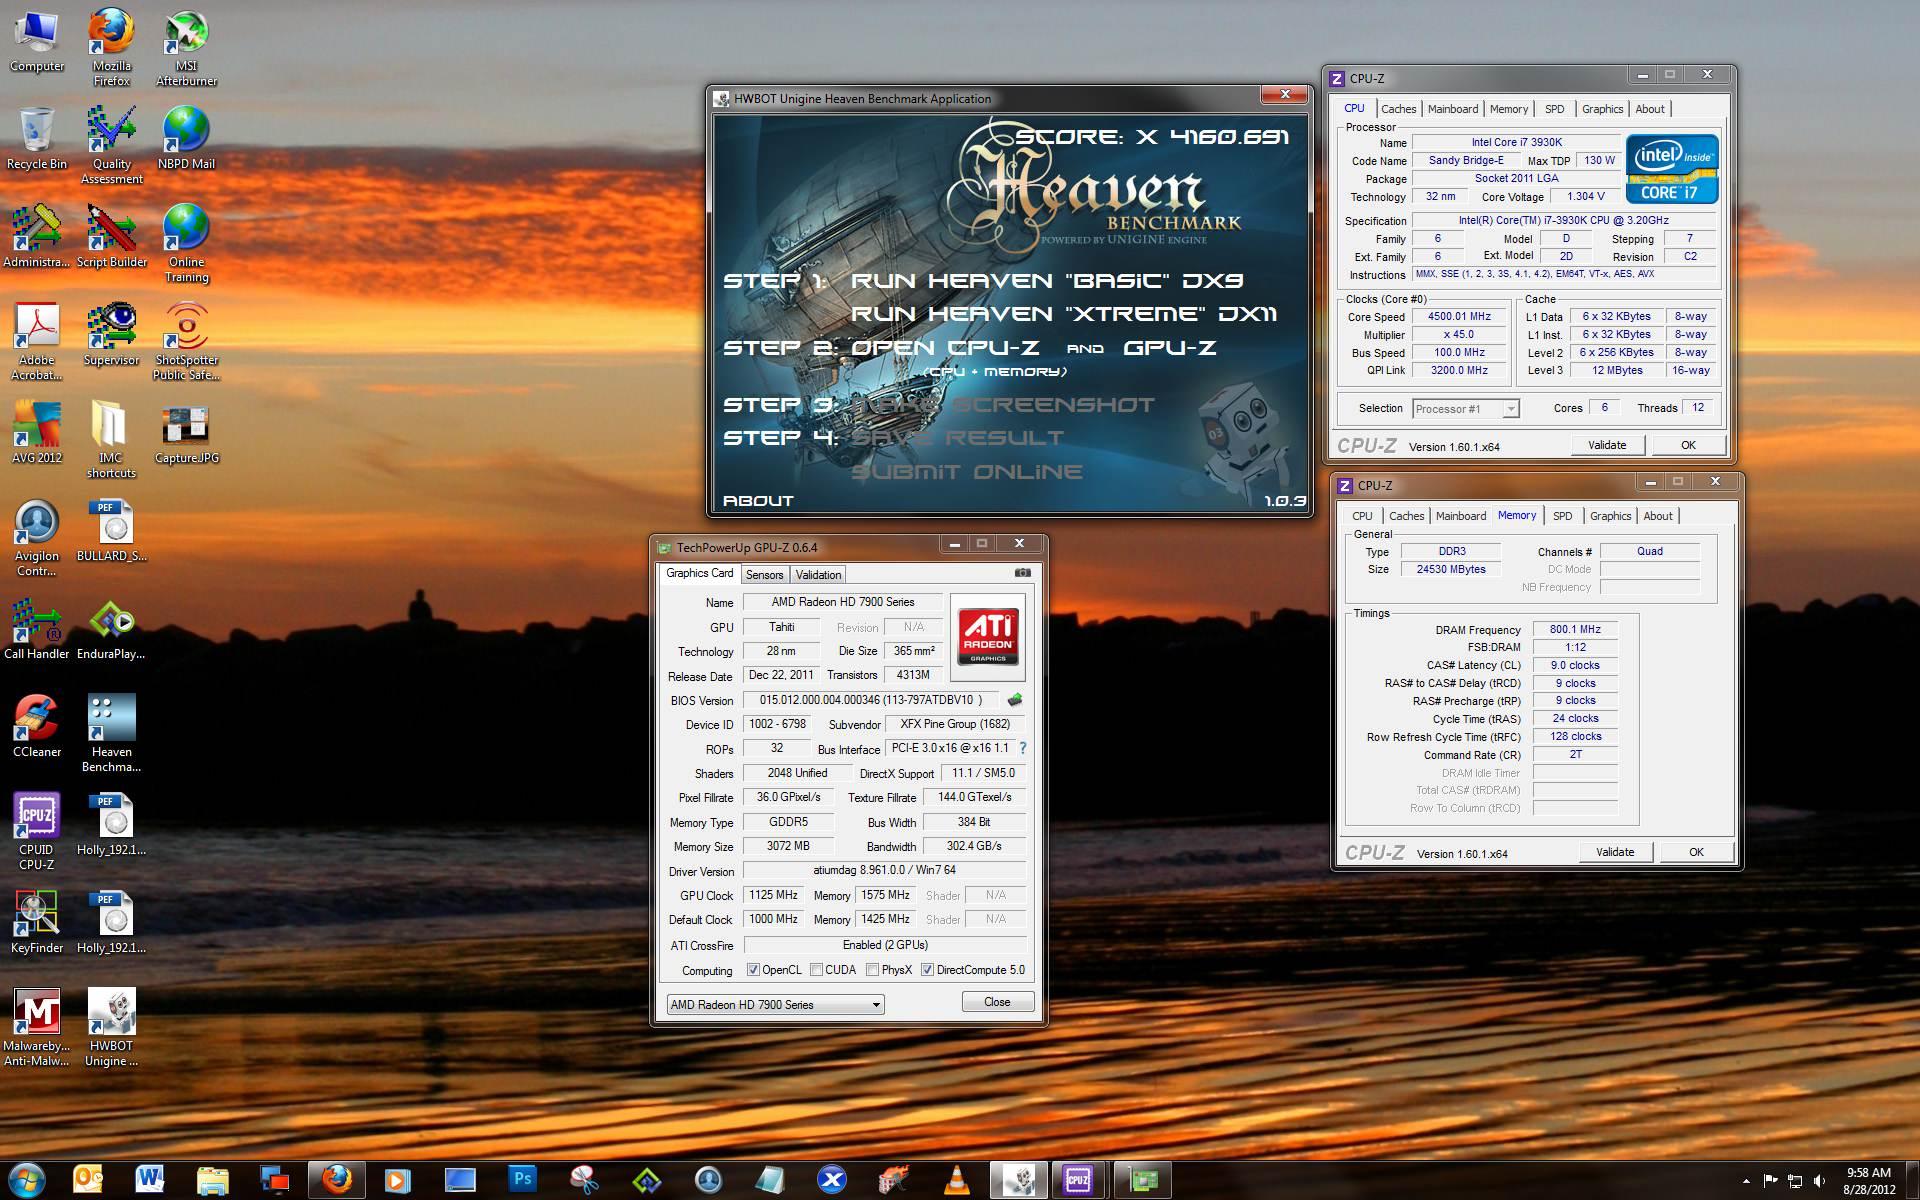Open the KeyFinder desktop shortcut
The height and width of the screenshot is (1200, 1920).
[x=37, y=922]
